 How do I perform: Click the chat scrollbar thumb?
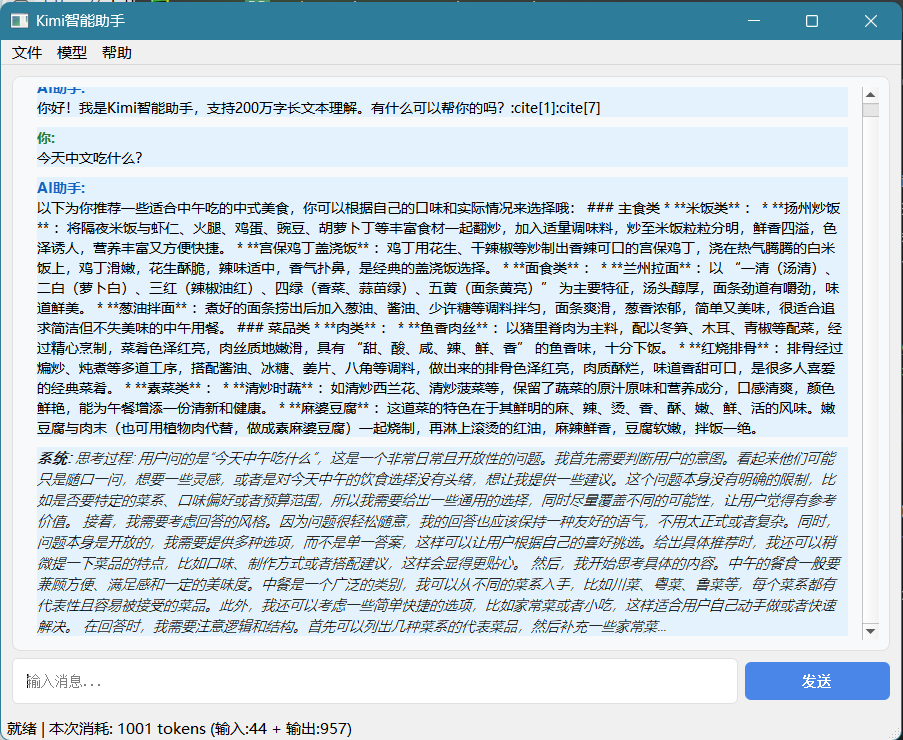pos(870,109)
